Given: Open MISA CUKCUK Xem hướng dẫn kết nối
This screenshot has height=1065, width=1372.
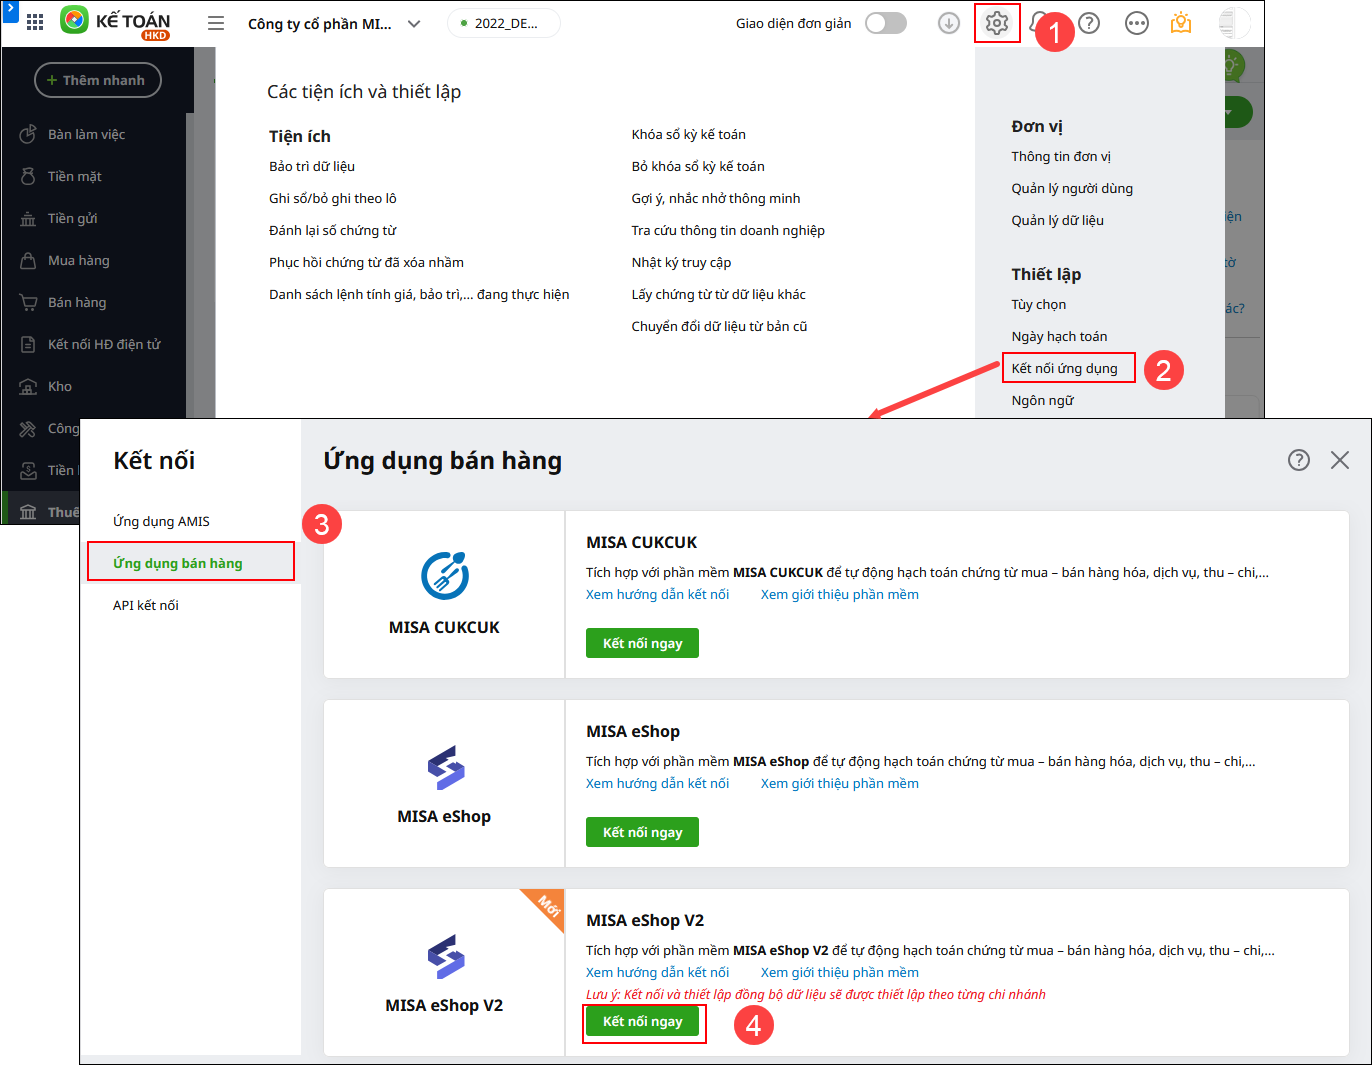Looking at the screenshot, I should (x=657, y=594).
